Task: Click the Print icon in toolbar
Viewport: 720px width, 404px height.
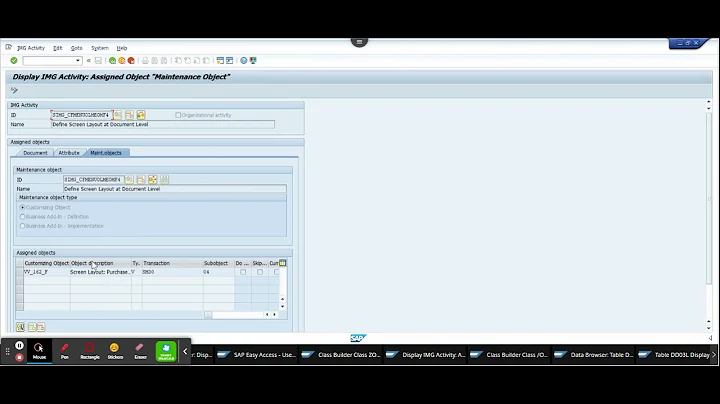Action: 145,61
